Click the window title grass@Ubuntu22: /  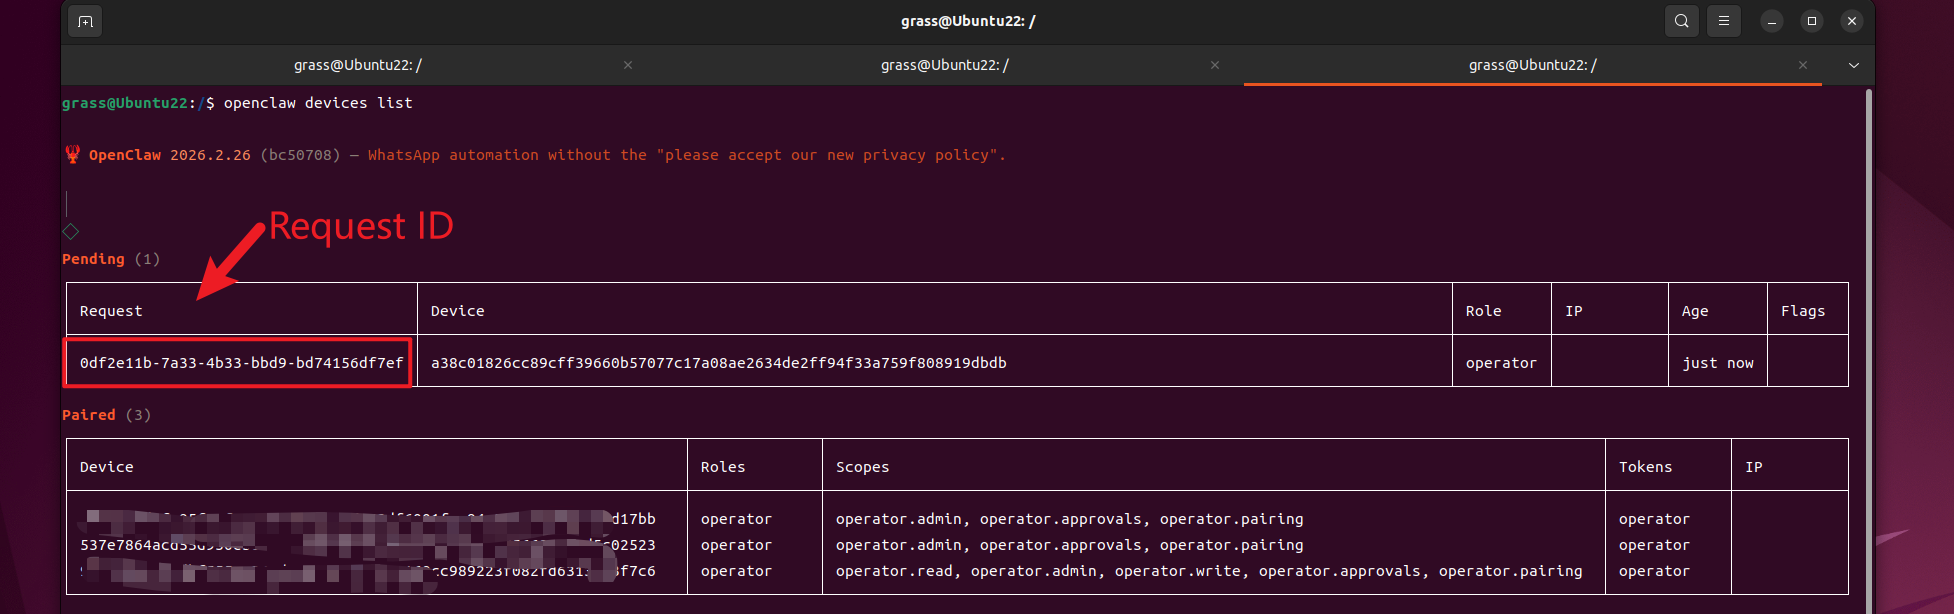(968, 21)
